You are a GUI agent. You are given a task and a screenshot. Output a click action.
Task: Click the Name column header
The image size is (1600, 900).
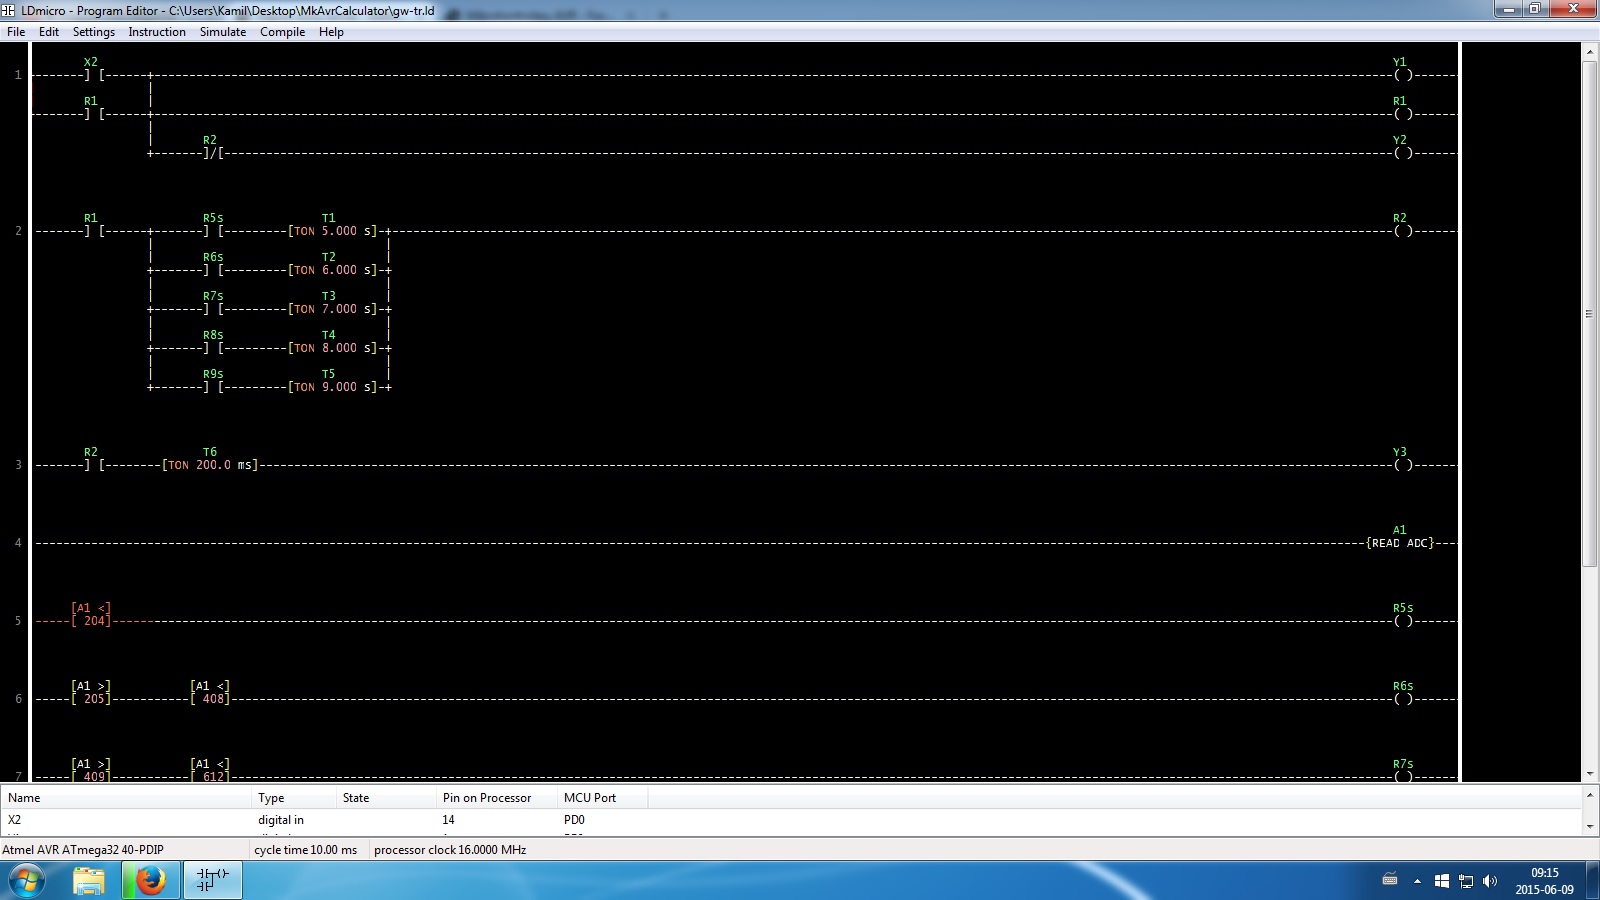[126, 798]
